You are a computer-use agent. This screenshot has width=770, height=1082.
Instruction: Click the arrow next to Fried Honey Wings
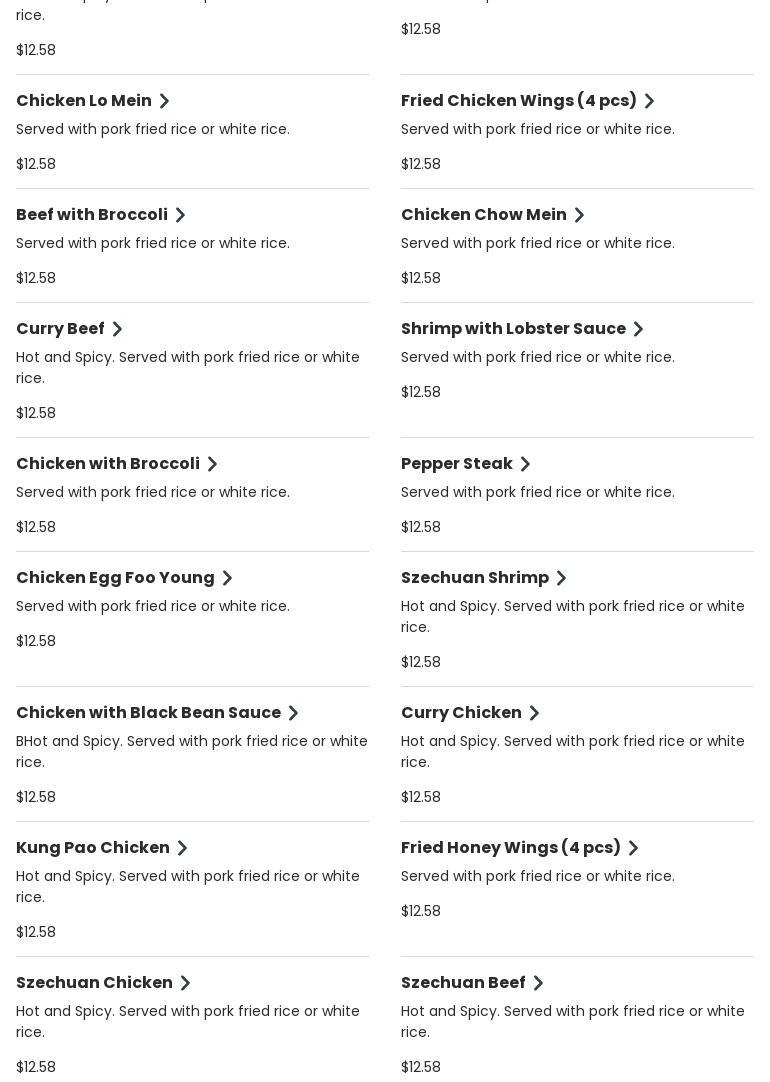[x=633, y=848]
